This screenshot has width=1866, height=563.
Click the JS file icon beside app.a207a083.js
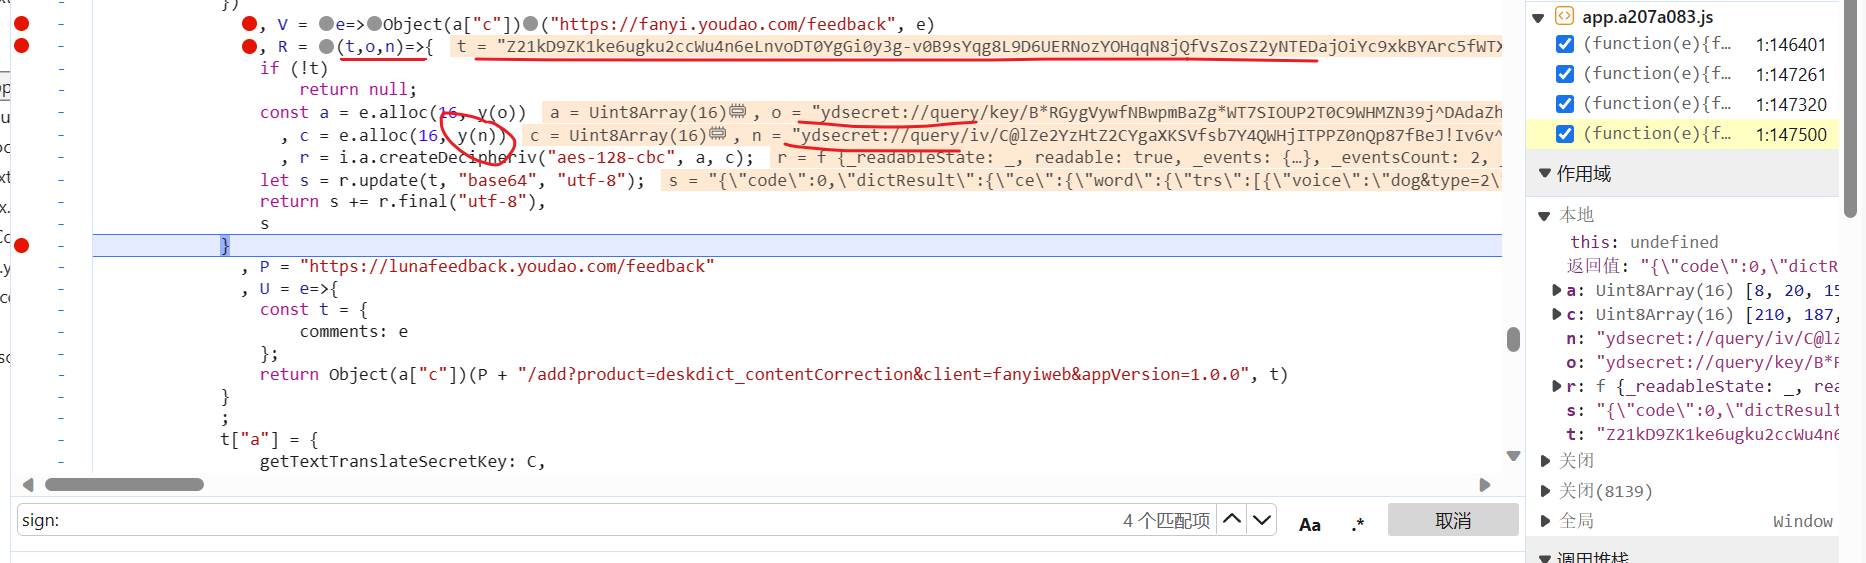coord(1565,16)
